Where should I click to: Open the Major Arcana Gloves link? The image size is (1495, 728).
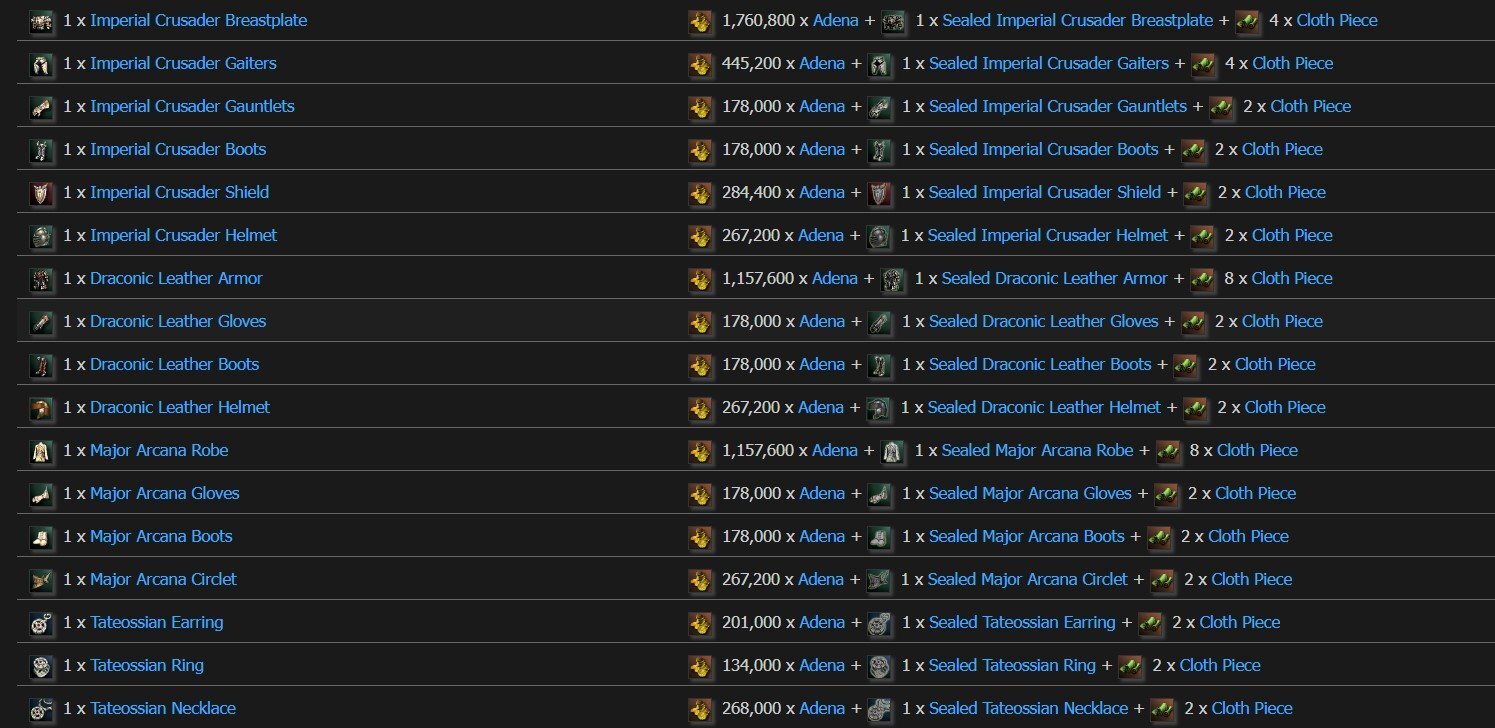[x=165, y=493]
